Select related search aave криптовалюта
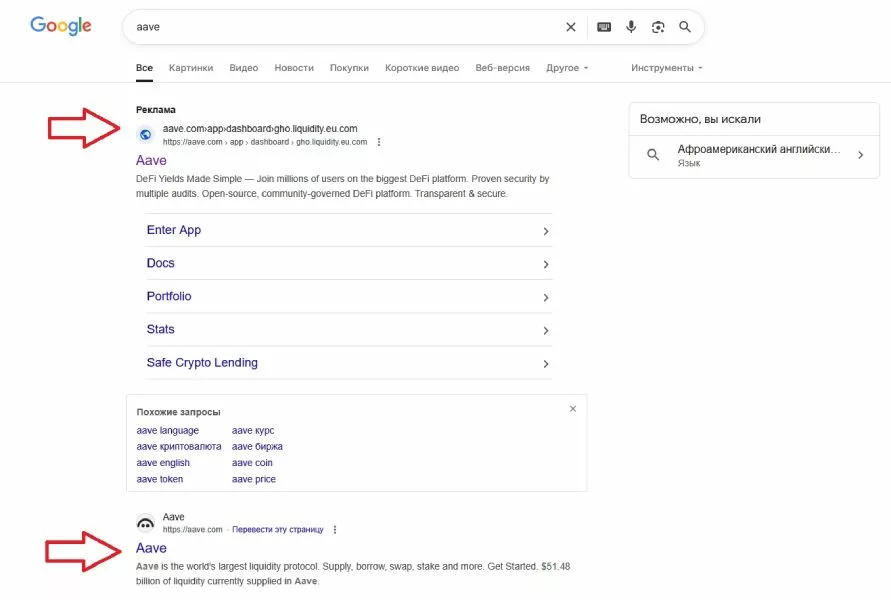The height and width of the screenshot is (600, 891). tap(179, 447)
